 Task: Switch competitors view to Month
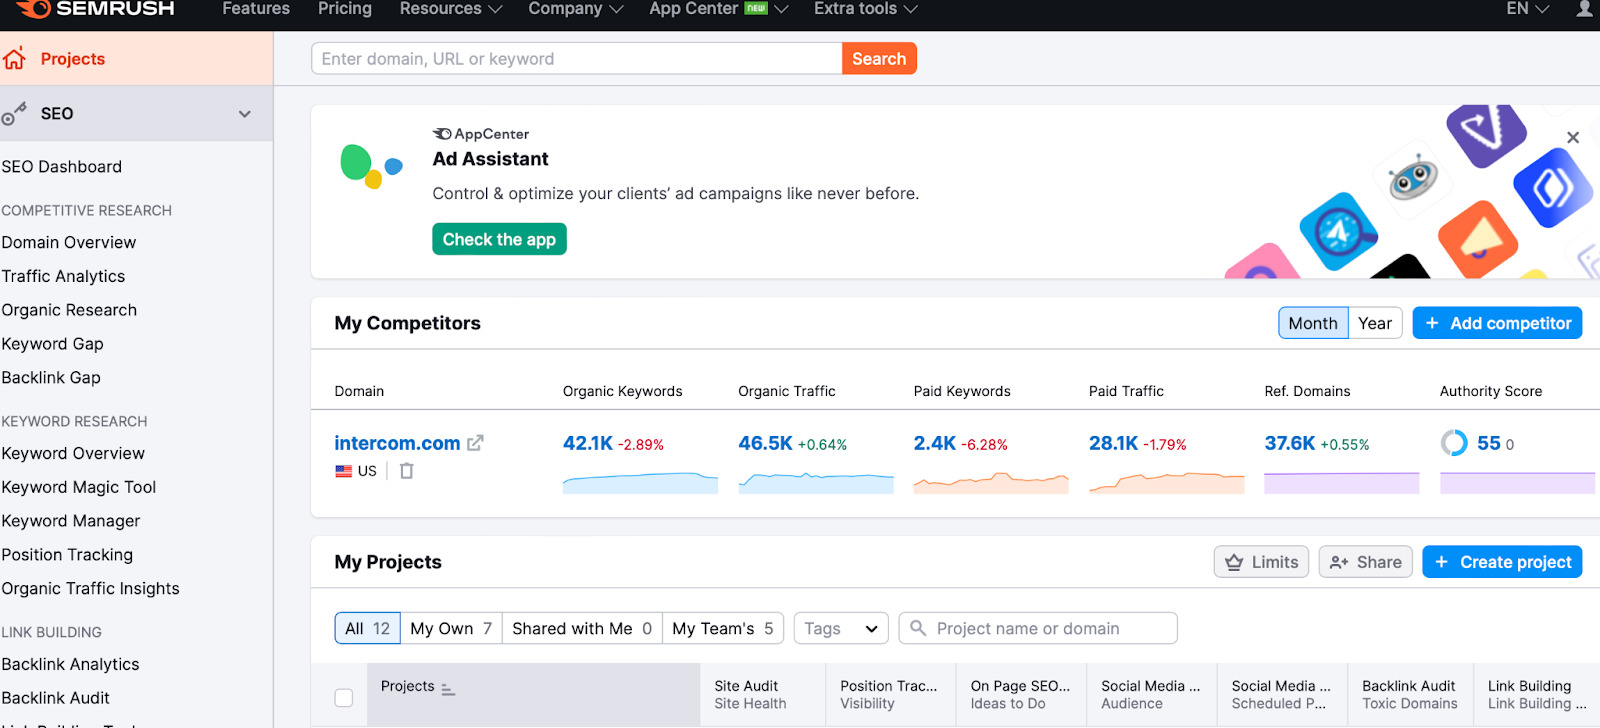pyautogui.click(x=1313, y=323)
